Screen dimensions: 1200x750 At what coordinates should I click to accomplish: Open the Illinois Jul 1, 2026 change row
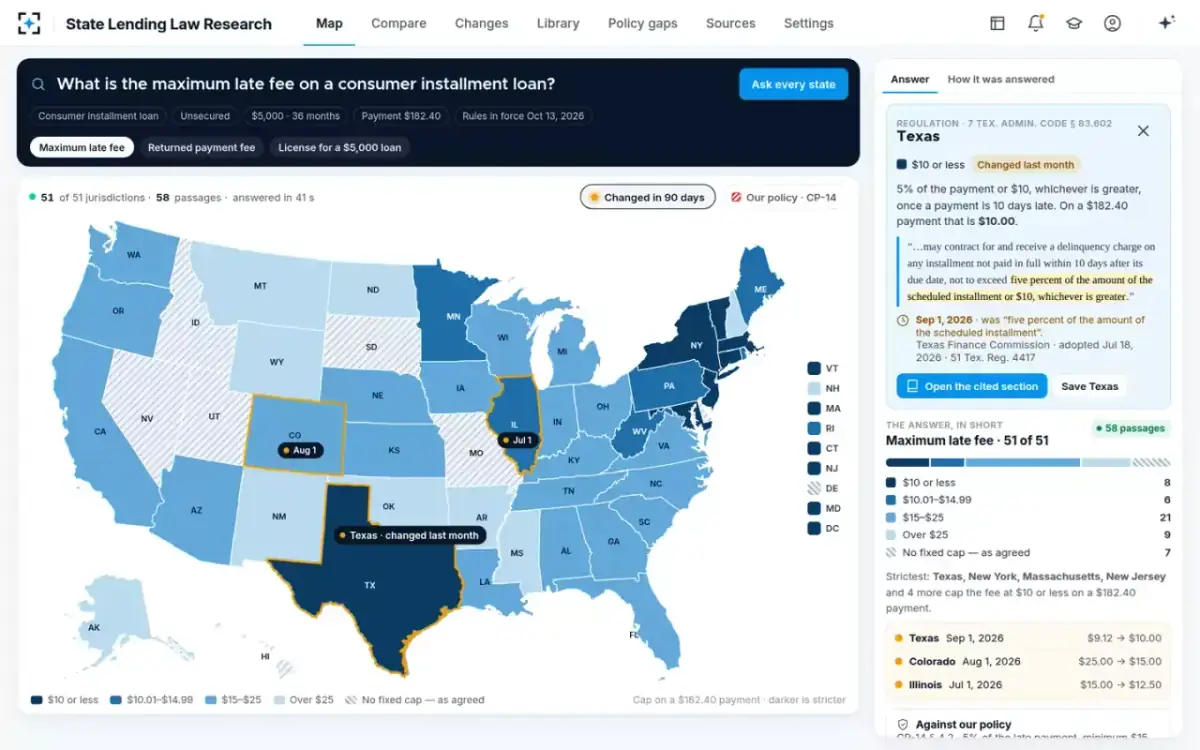pos(1027,685)
